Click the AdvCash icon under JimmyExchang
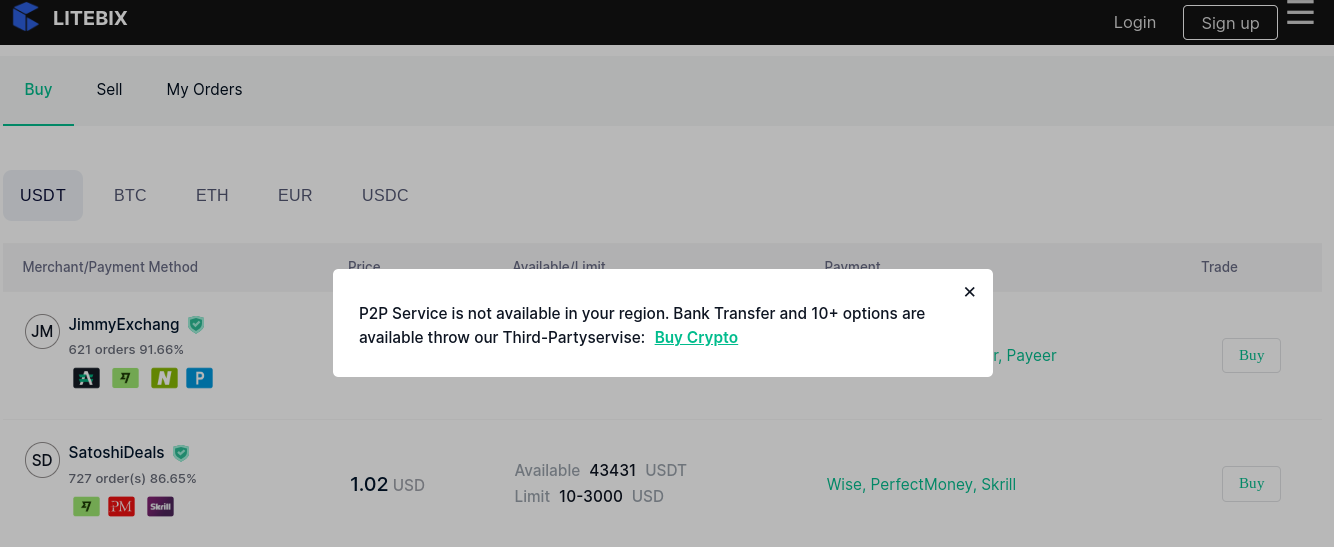Viewport: 1334px width, 547px height. (87, 378)
